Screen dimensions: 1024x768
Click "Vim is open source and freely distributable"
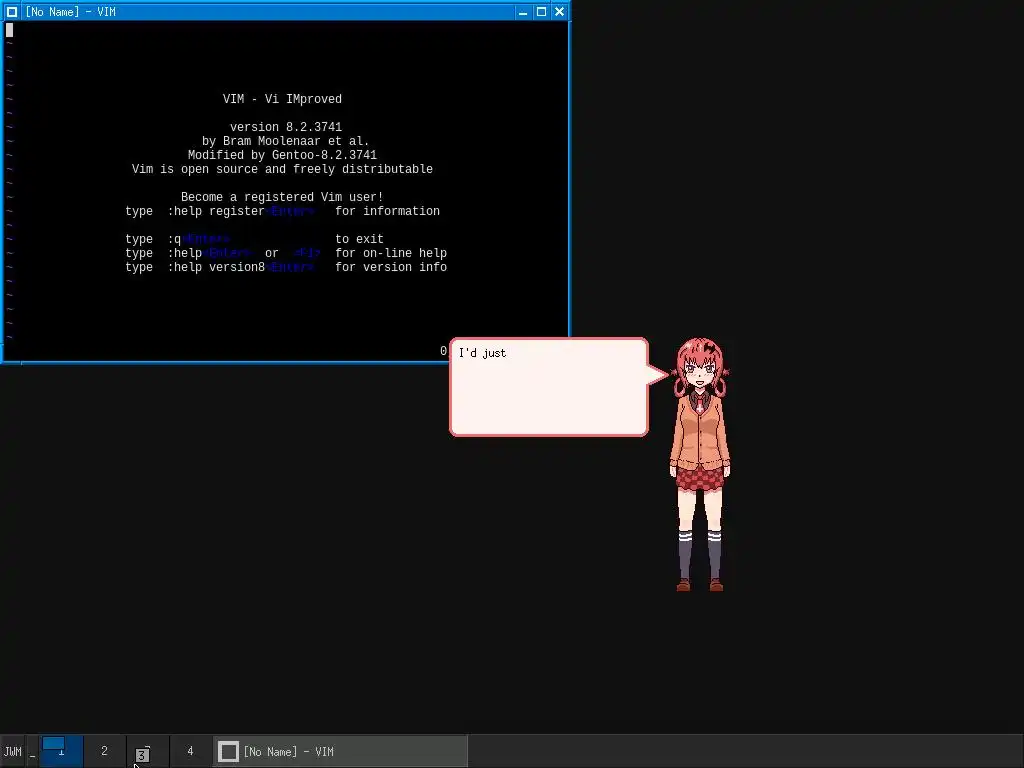pos(282,169)
